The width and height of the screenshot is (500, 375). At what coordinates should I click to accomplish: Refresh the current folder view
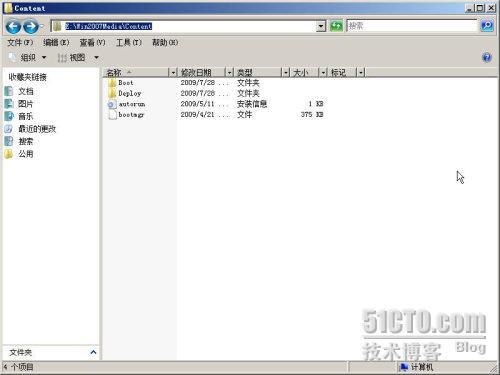[x=336, y=26]
